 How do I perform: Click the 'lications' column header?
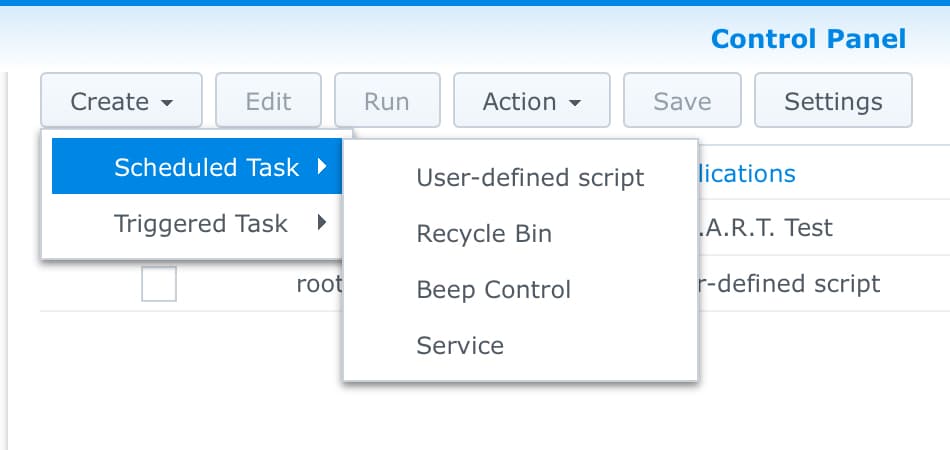tap(746, 174)
